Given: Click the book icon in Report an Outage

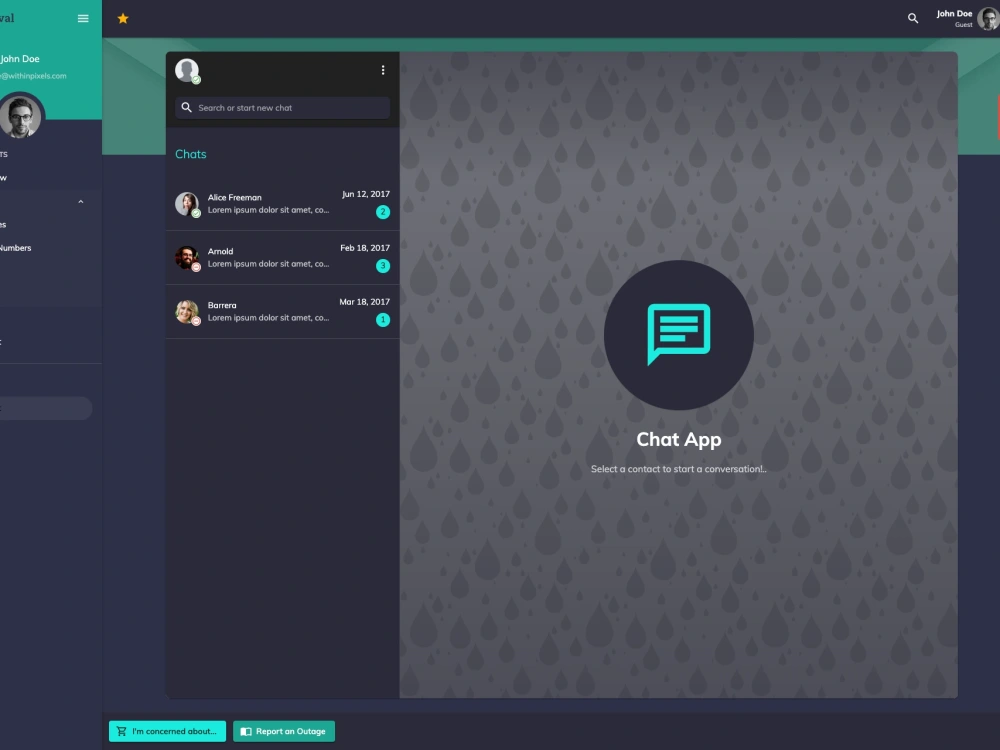Looking at the screenshot, I should (246, 732).
